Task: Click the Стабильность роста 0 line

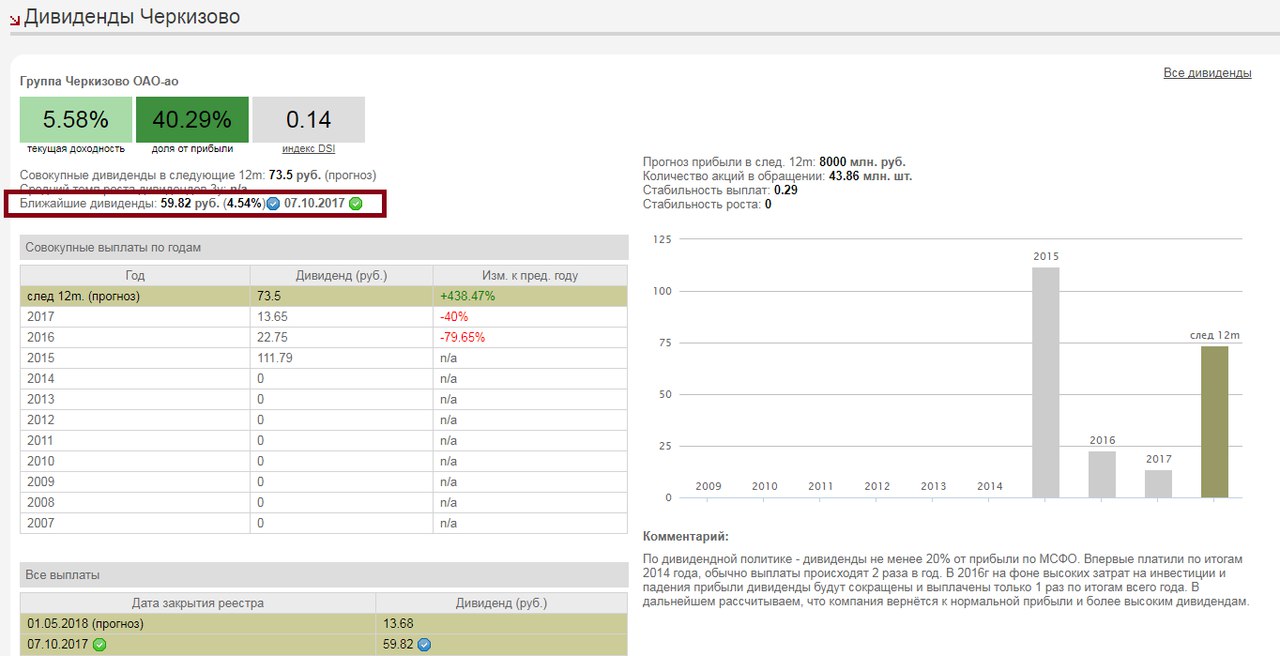Action: pyautogui.click(x=707, y=204)
